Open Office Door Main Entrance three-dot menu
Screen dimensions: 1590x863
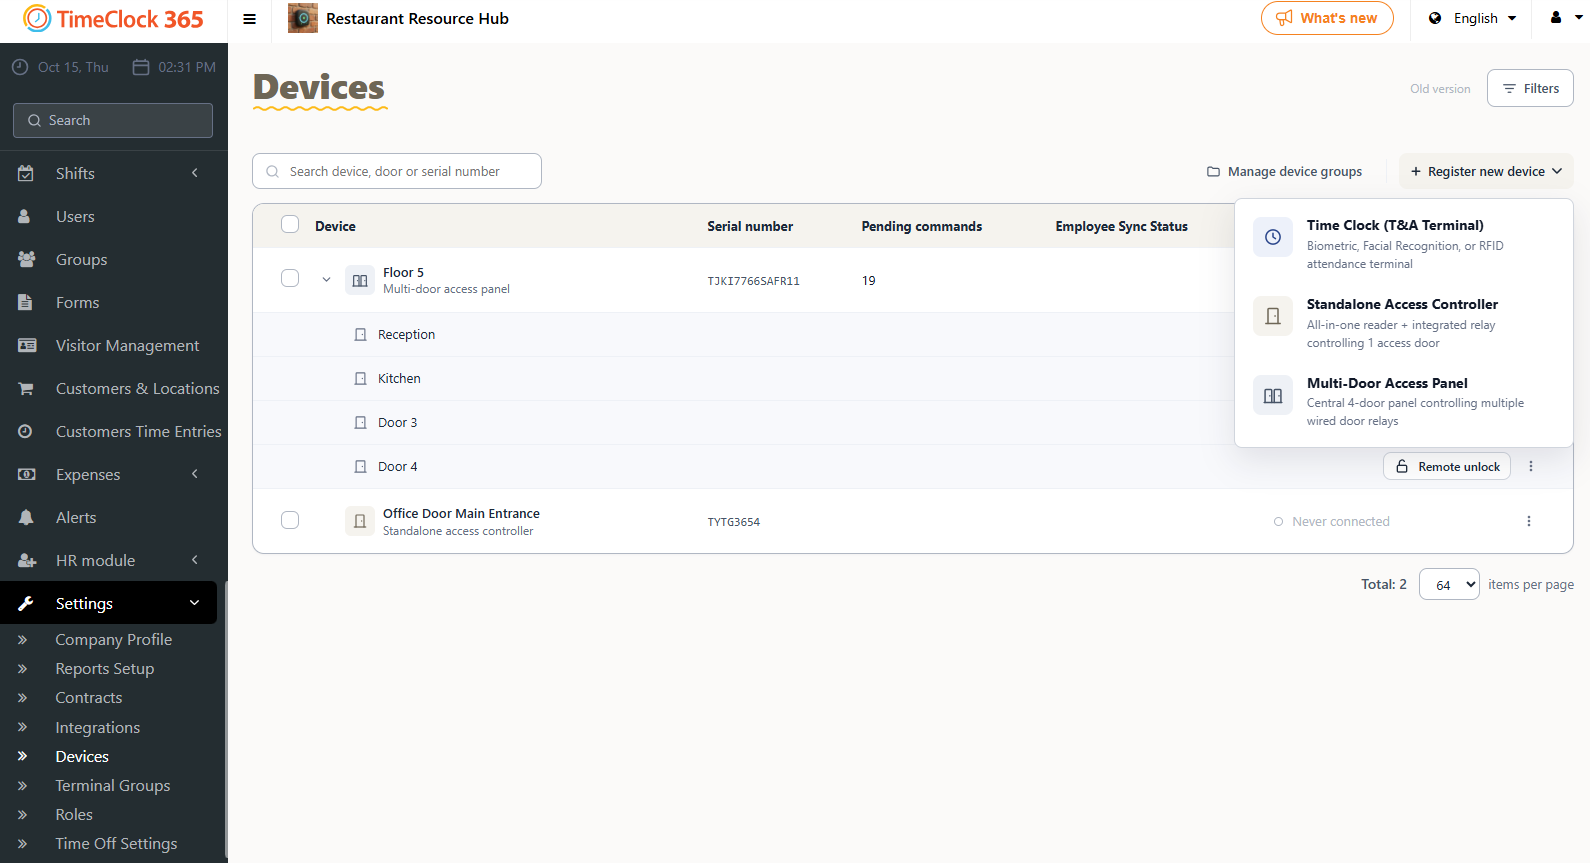pyautogui.click(x=1529, y=521)
